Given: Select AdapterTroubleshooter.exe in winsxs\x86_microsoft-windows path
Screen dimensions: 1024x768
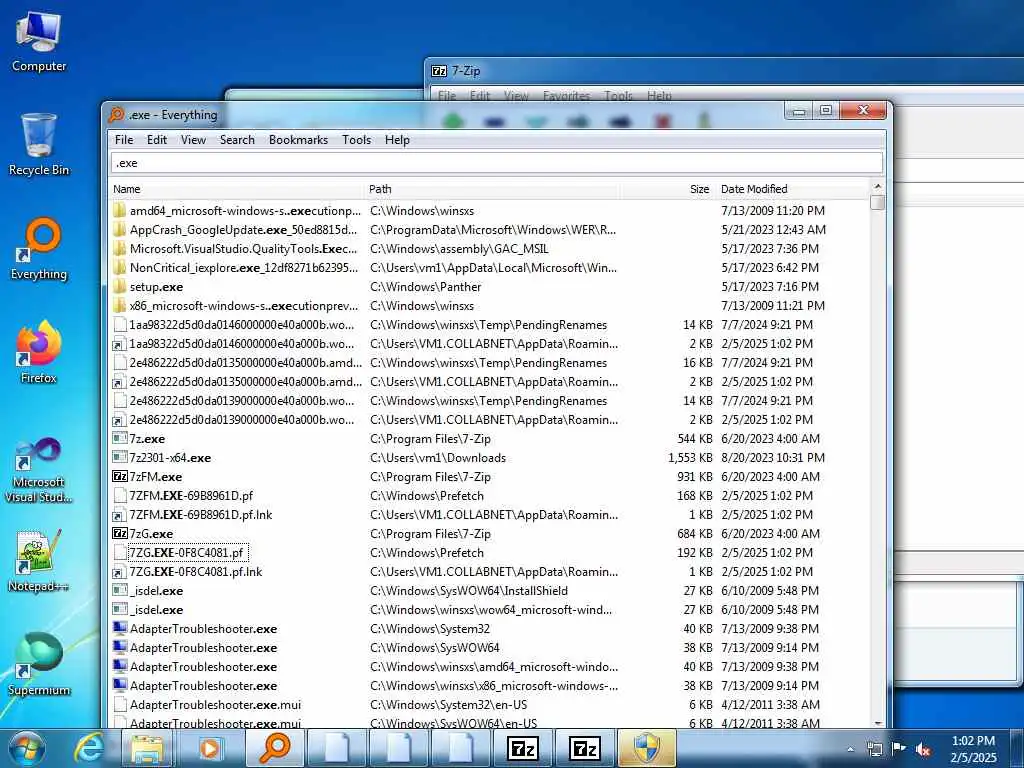Looking at the screenshot, I should (203, 685).
